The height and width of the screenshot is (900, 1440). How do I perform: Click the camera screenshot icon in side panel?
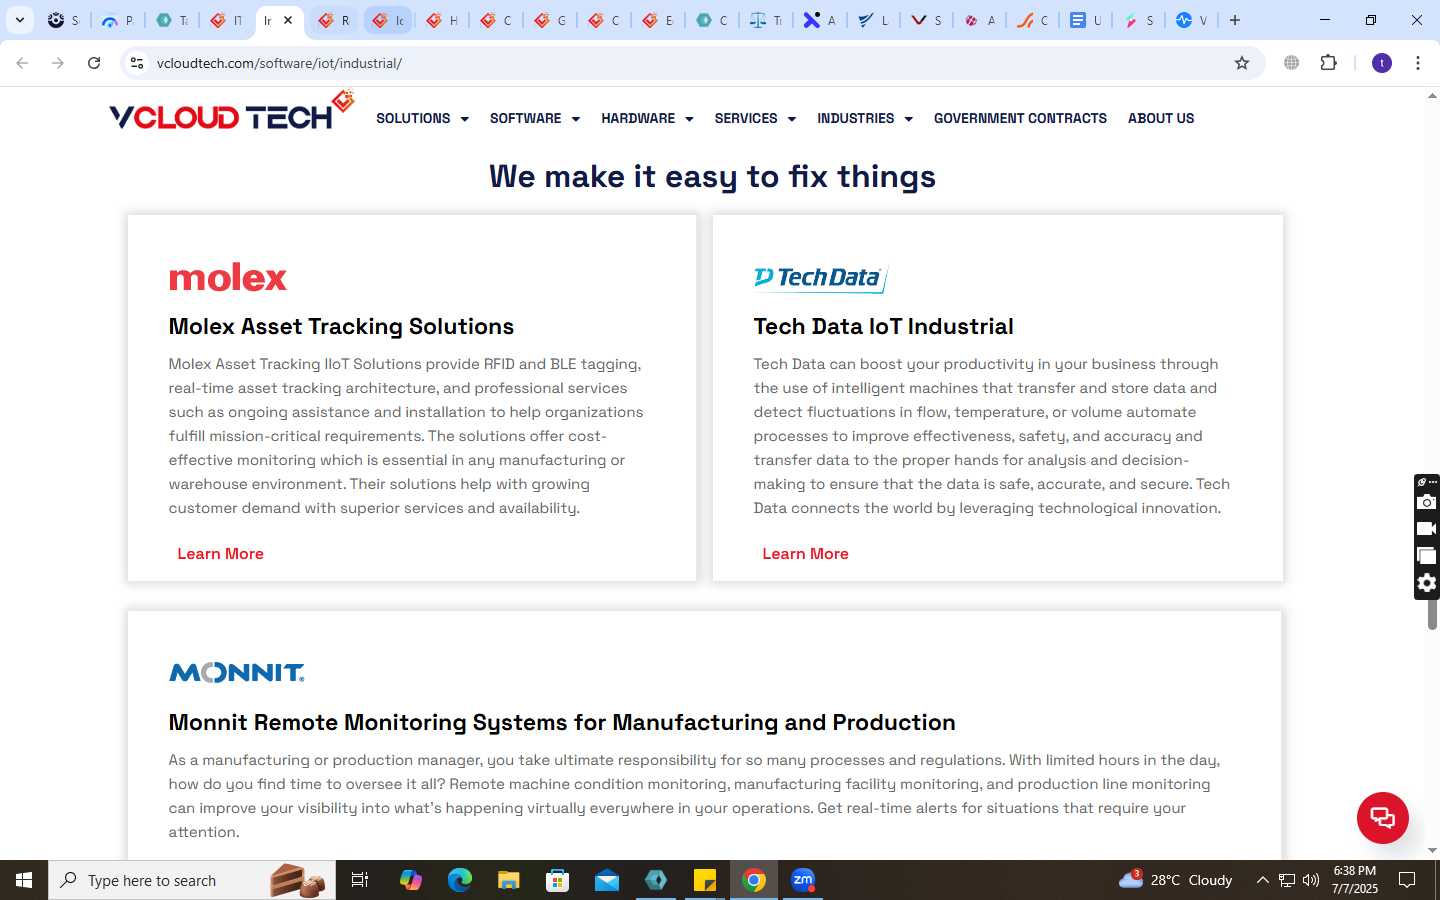[x=1427, y=502]
